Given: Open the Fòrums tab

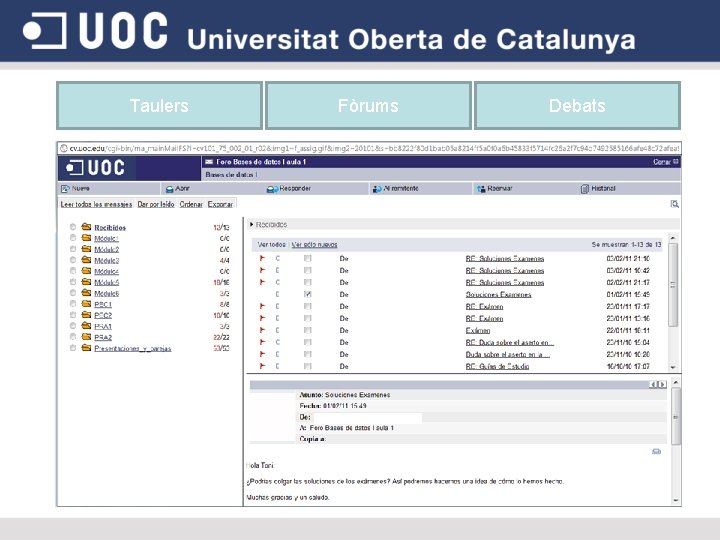Looking at the screenshot, I should click(368, 106).
